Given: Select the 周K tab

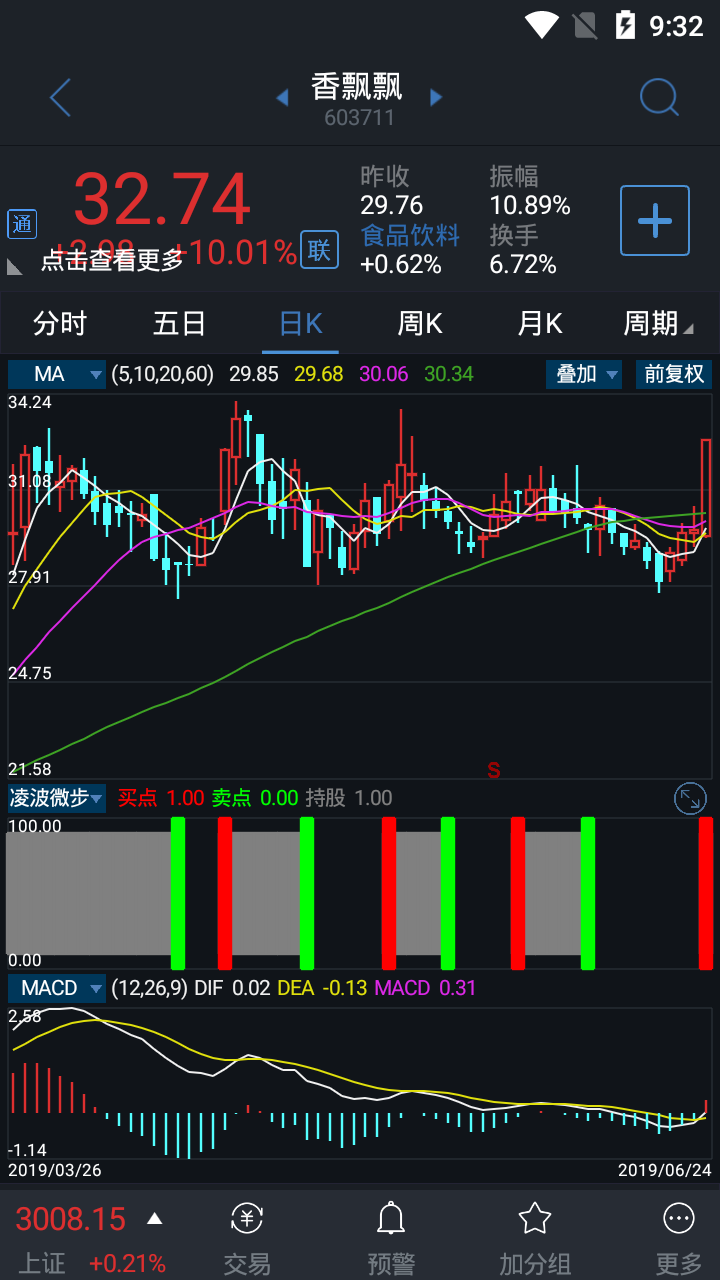Looking at the screenshot, I should [x=420, y=323].
